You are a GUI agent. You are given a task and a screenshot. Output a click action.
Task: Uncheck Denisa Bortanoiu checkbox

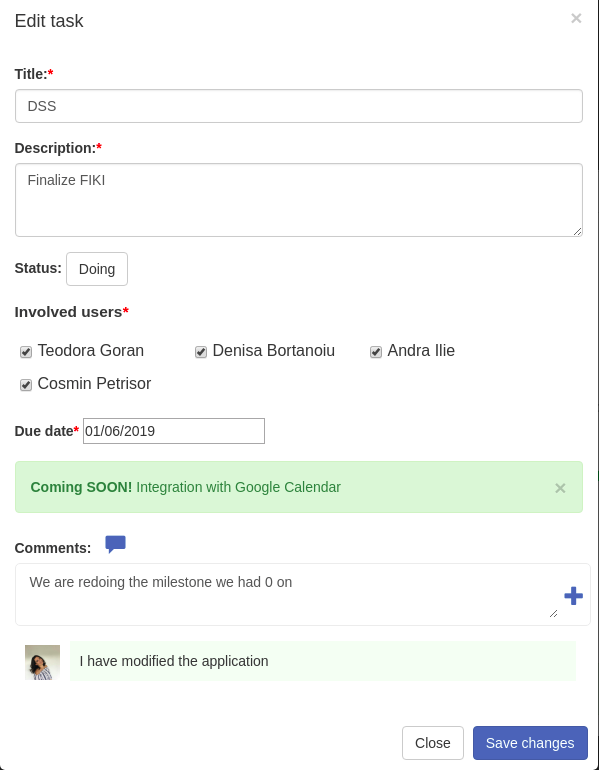[x=201, y=352]
